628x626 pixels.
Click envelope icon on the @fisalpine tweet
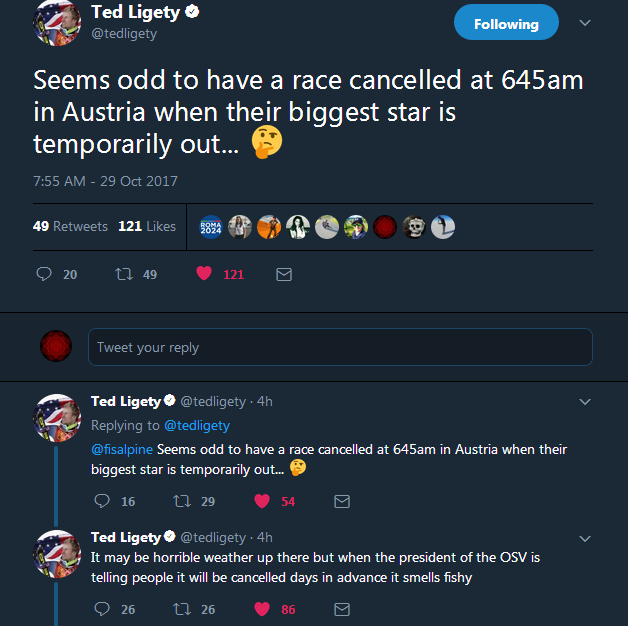pos(342,501)
